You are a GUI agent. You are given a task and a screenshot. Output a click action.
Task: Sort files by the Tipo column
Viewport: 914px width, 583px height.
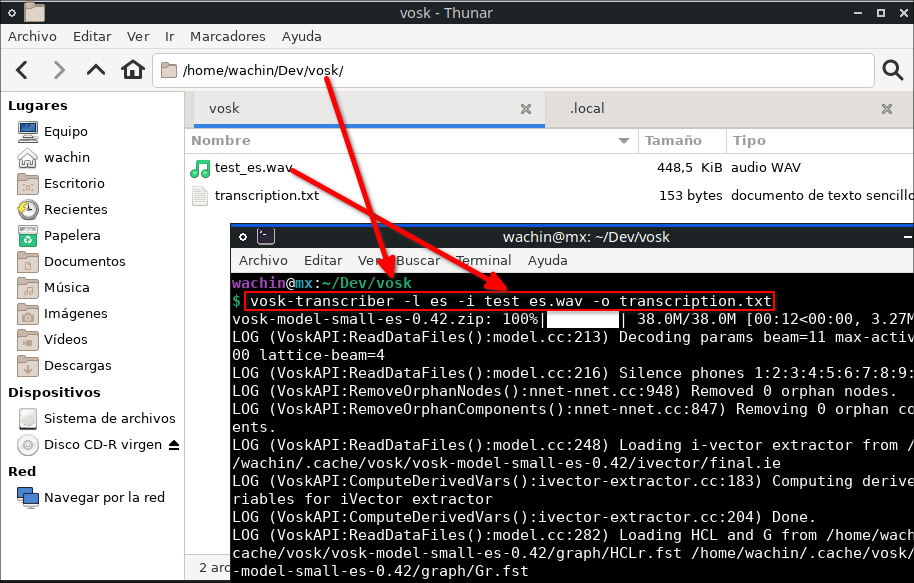[820, 141]
